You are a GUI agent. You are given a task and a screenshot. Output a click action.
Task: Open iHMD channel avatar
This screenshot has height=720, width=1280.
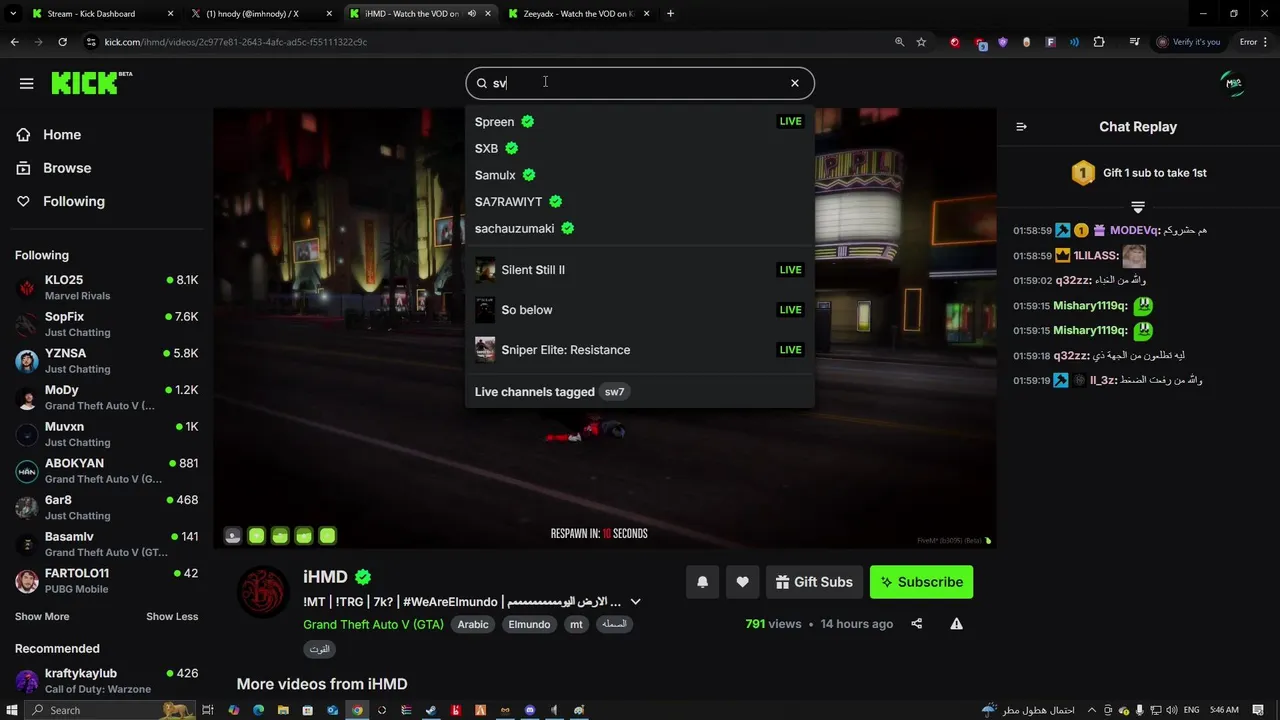point(263,591)
